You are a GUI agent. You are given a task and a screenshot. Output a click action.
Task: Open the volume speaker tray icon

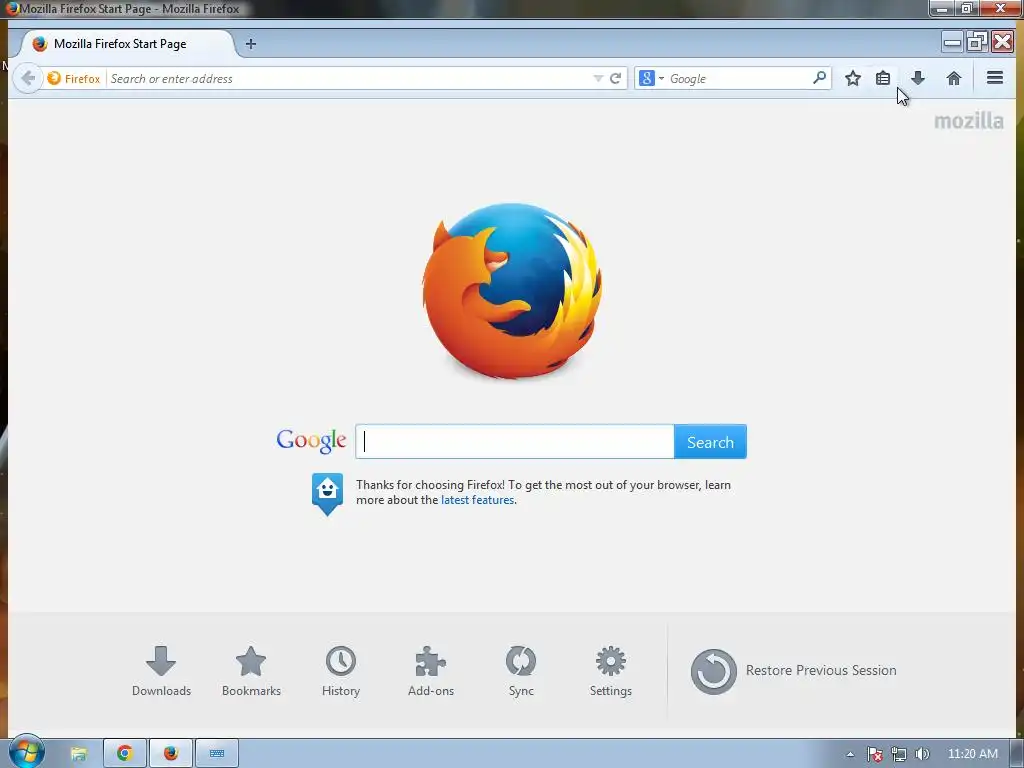pyautogui.click(x=922, y=754)
